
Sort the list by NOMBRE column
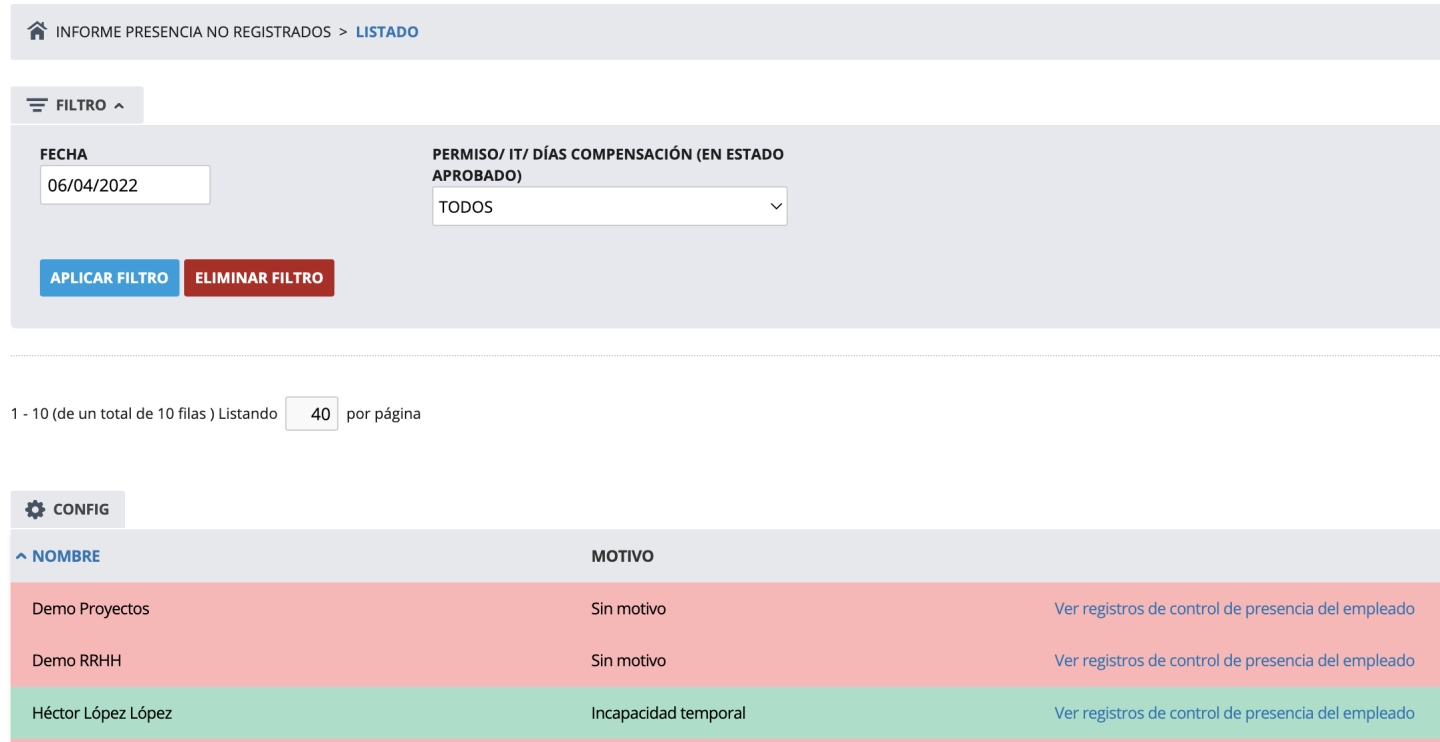pos(66,556)
